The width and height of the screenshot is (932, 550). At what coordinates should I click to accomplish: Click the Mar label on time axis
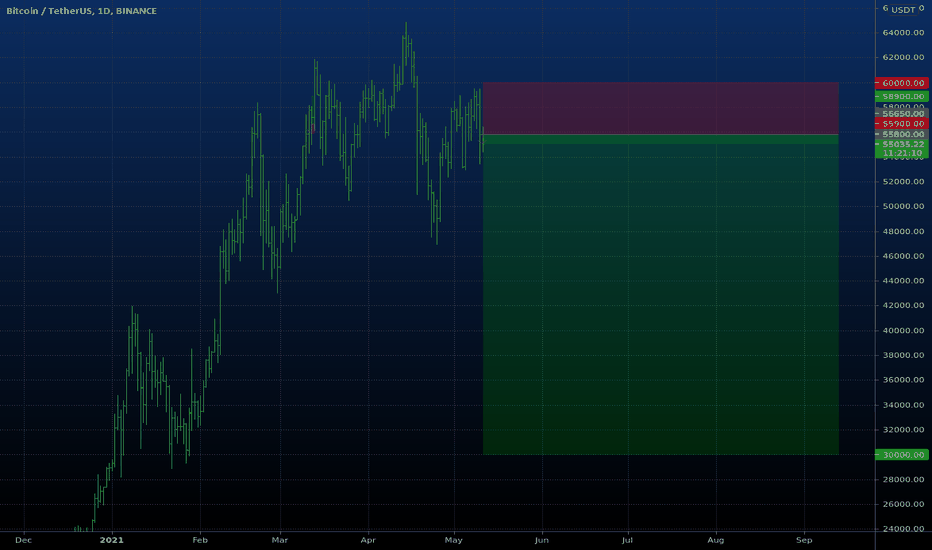click(x=279, y=540)
